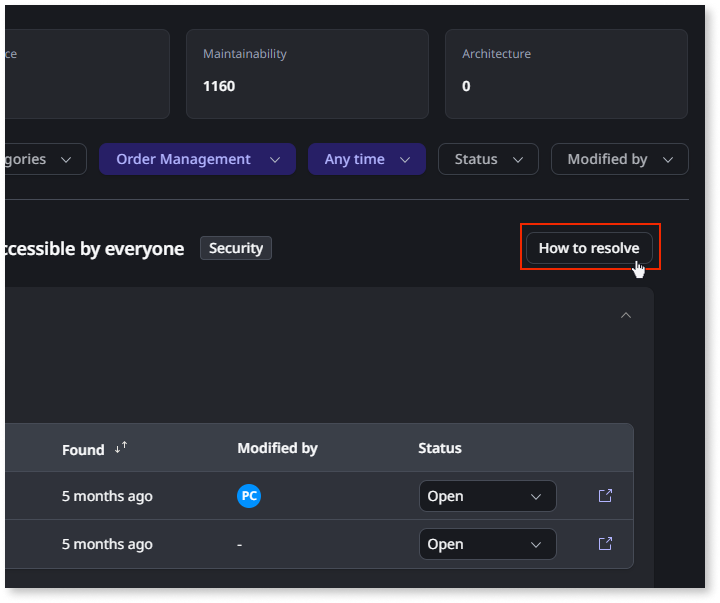The image size is (720, 603).
Task: Change the second row's Open status
Action: click(487, 544)
